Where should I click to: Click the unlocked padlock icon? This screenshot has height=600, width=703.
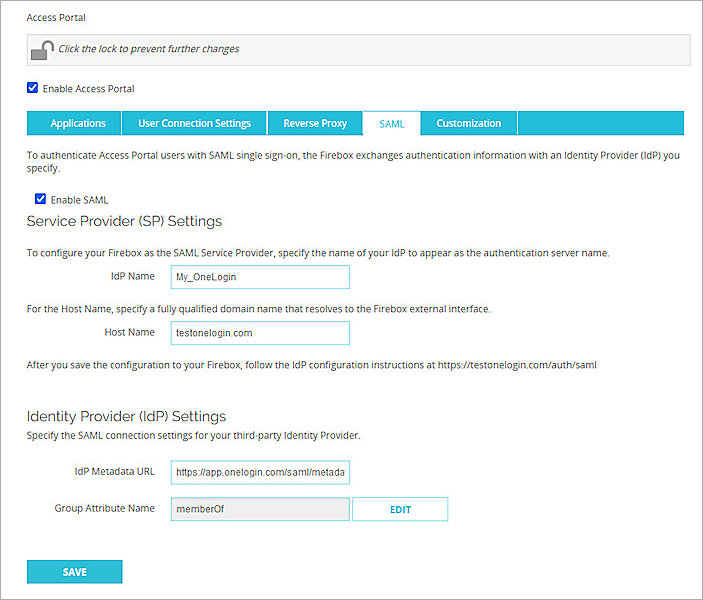[x=42, y=50]
